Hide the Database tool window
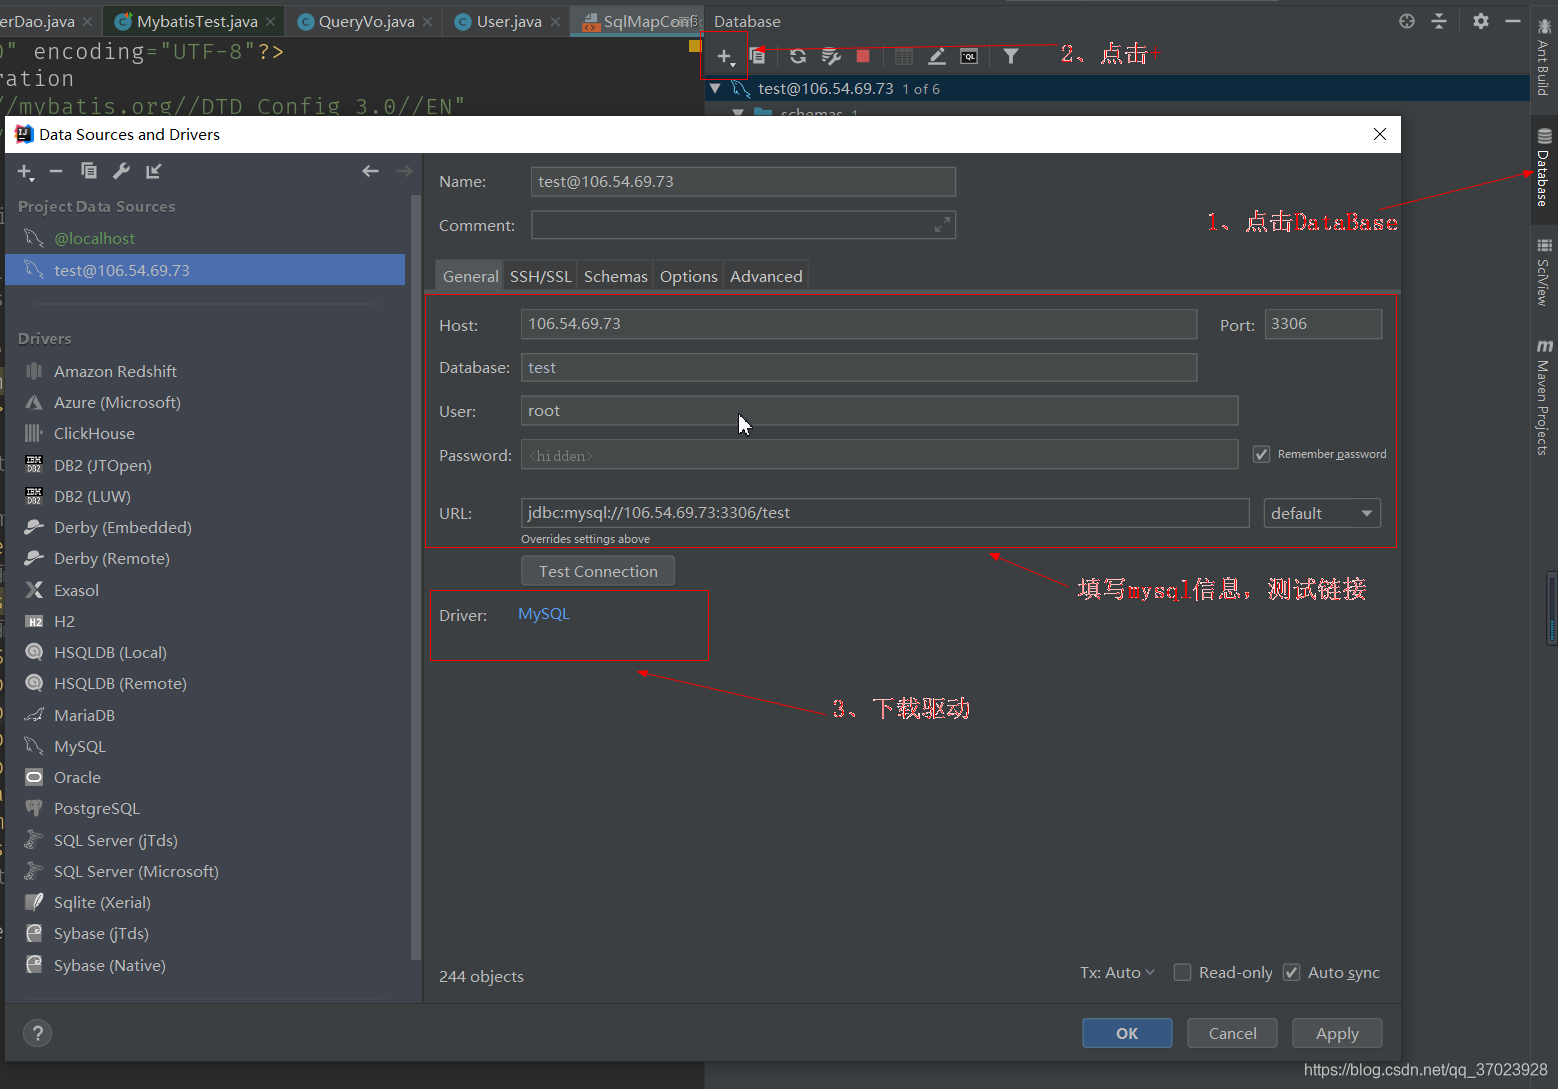This screenshot has width=1558, height=1089. pos(1513,21)
